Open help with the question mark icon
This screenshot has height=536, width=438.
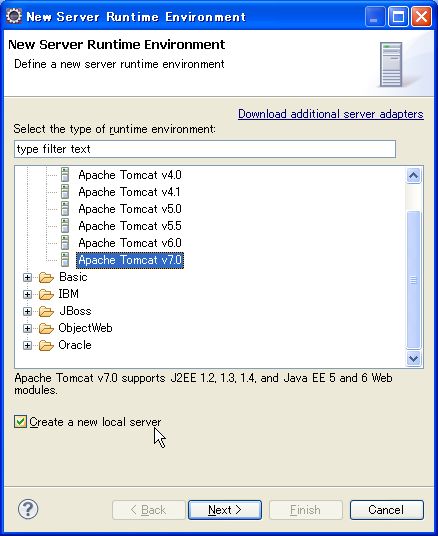coord(28,509)
